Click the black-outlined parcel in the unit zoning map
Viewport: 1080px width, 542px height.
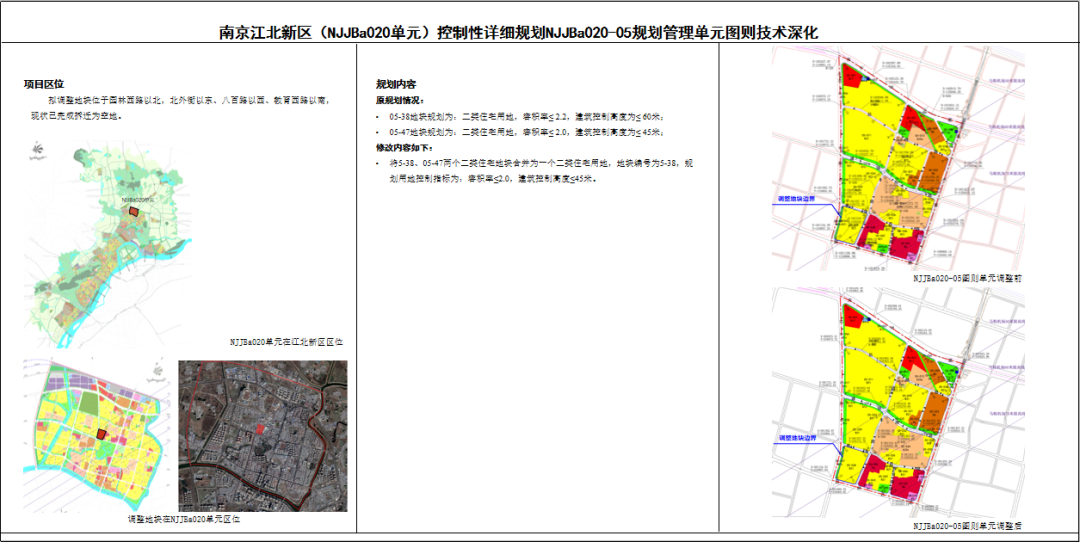(x=101, y=434)
